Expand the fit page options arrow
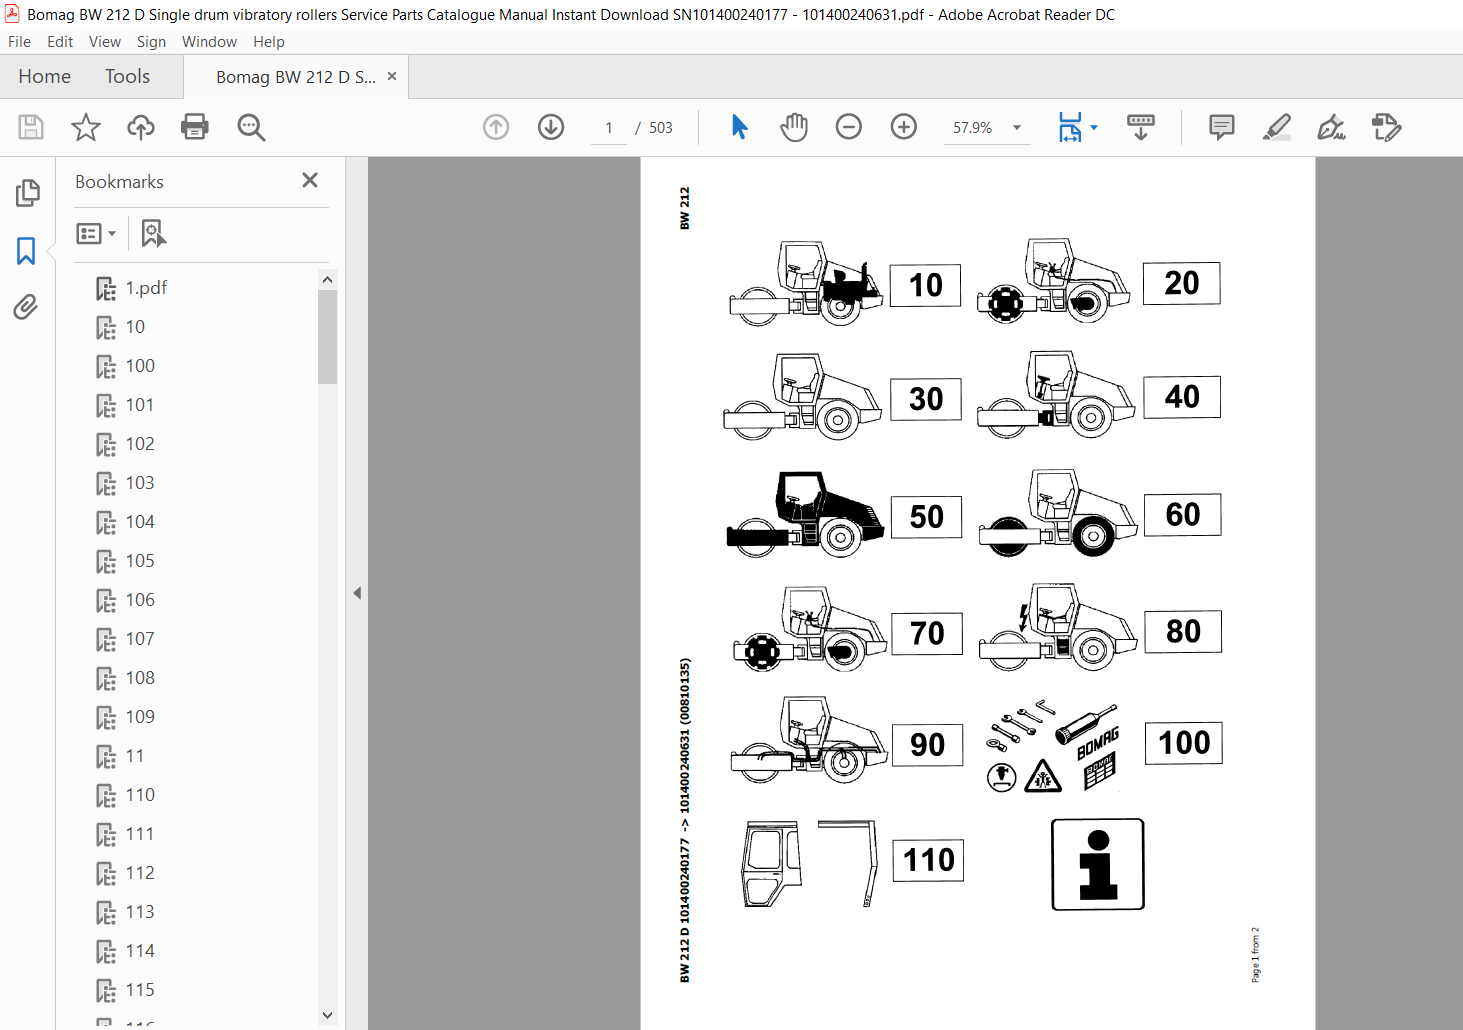This screenshot has width=1463, height=1030. point(1094,127)
